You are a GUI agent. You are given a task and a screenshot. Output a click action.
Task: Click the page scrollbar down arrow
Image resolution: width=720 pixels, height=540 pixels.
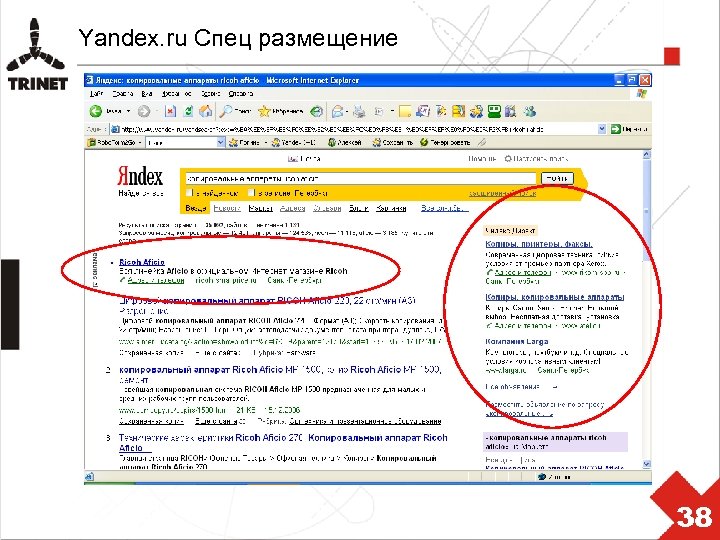pos(647,464)
